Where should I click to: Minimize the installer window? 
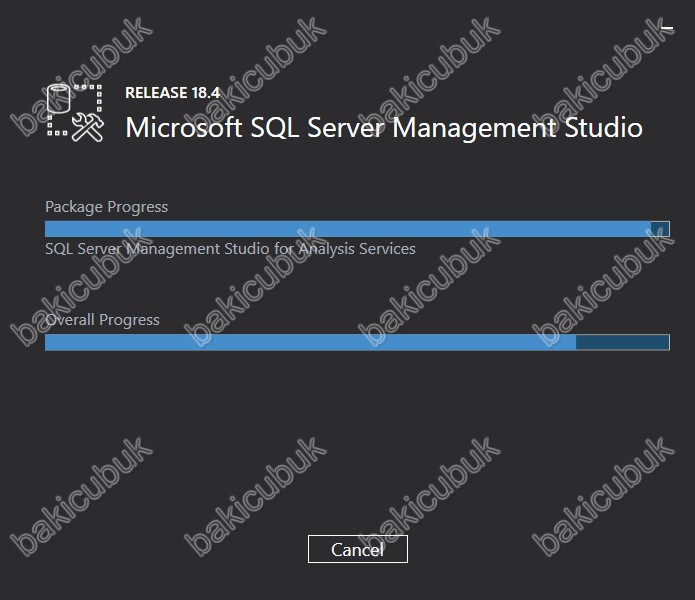pyautogui.click(x=667, y=28)
